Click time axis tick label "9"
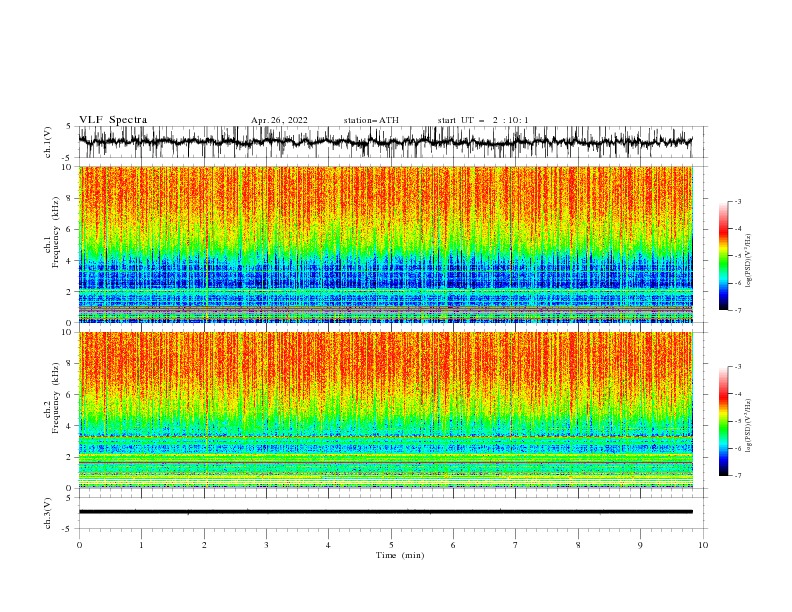The width and height of the screenshot is (792, 612). point(640,545)
